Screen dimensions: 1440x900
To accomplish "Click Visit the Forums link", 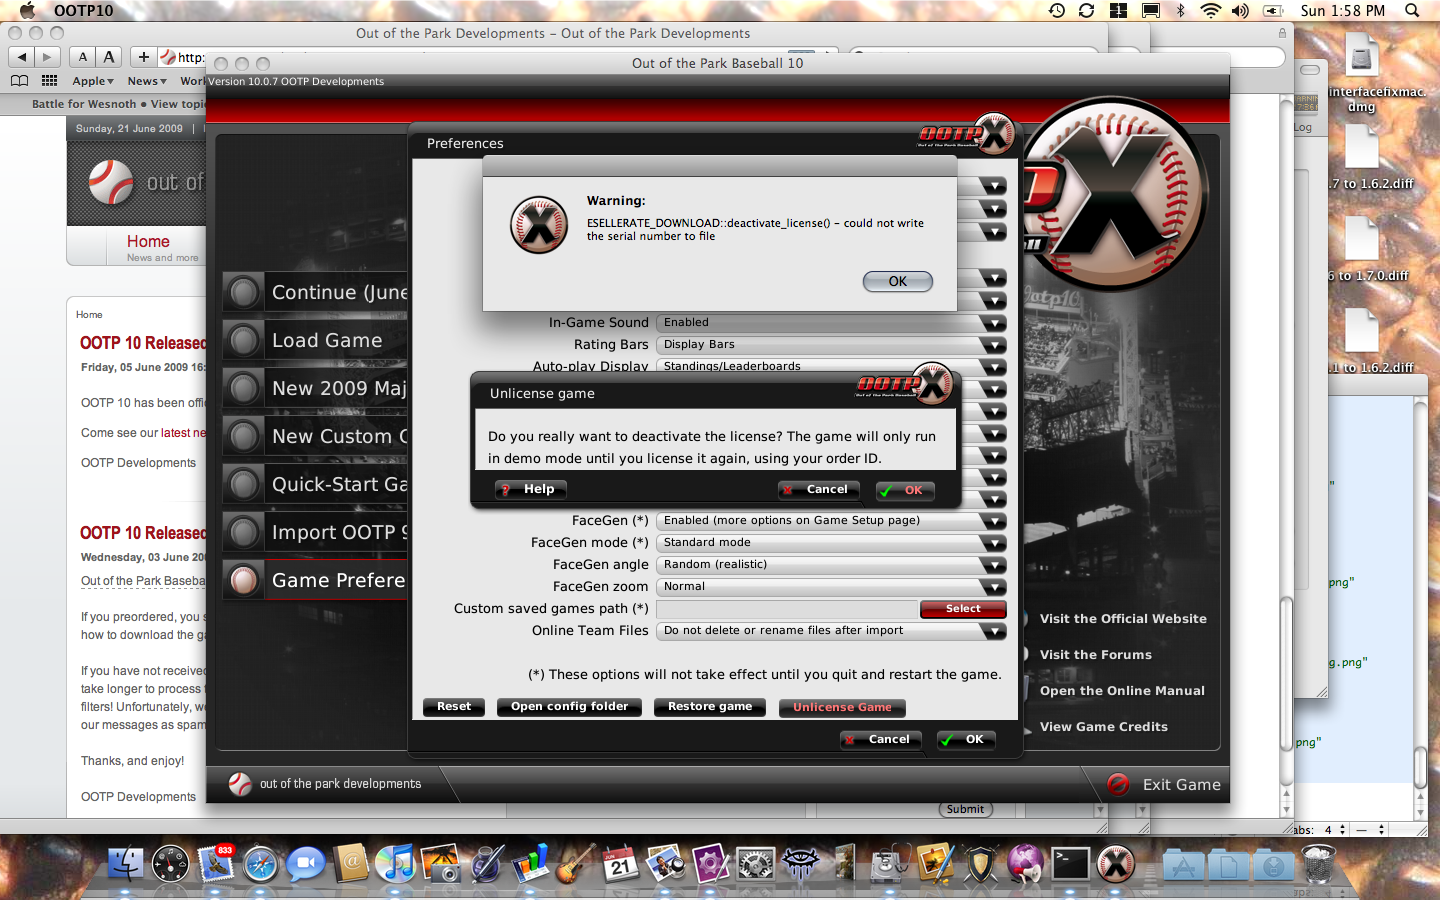I will [x=1096, y=655].
